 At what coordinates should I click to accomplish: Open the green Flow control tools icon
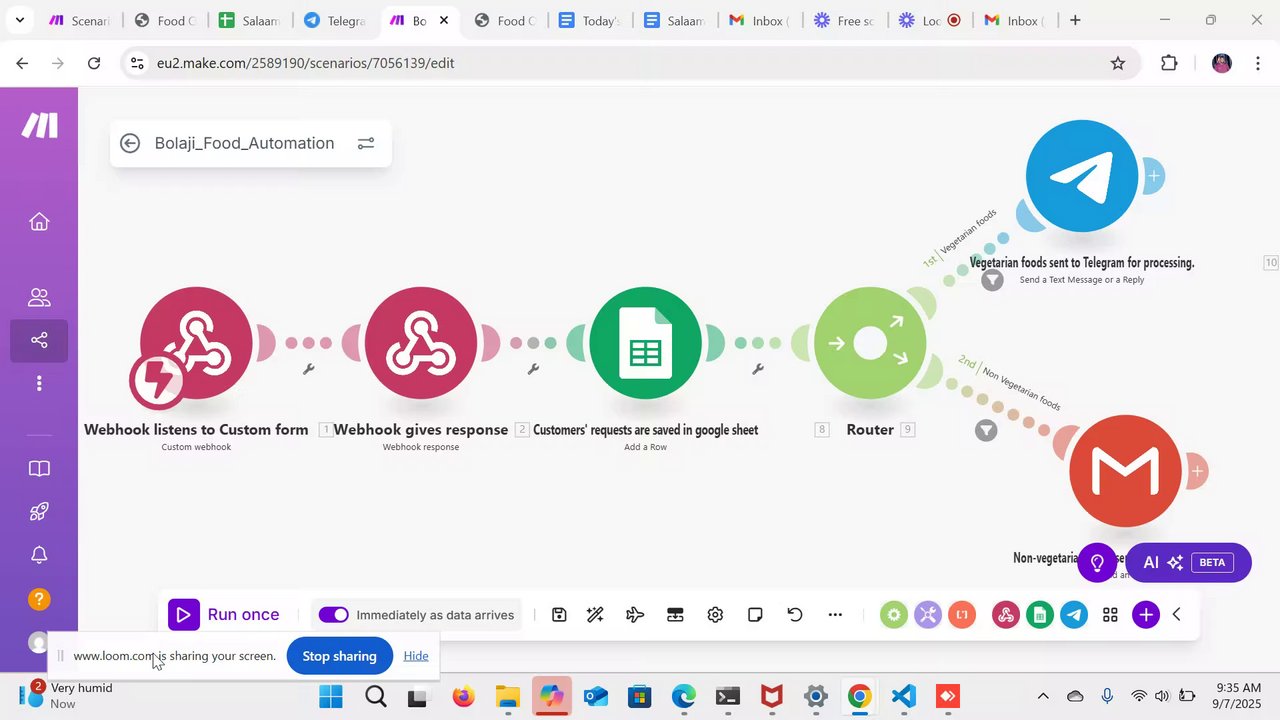[894, 615]
